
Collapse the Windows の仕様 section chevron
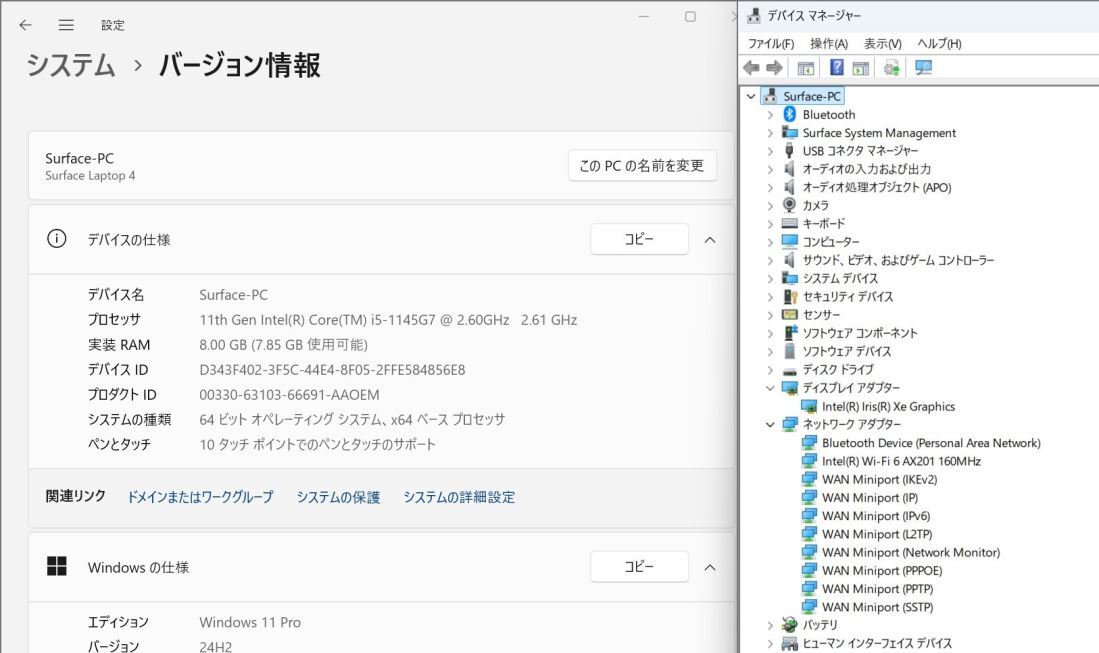[x=710, y=567]
